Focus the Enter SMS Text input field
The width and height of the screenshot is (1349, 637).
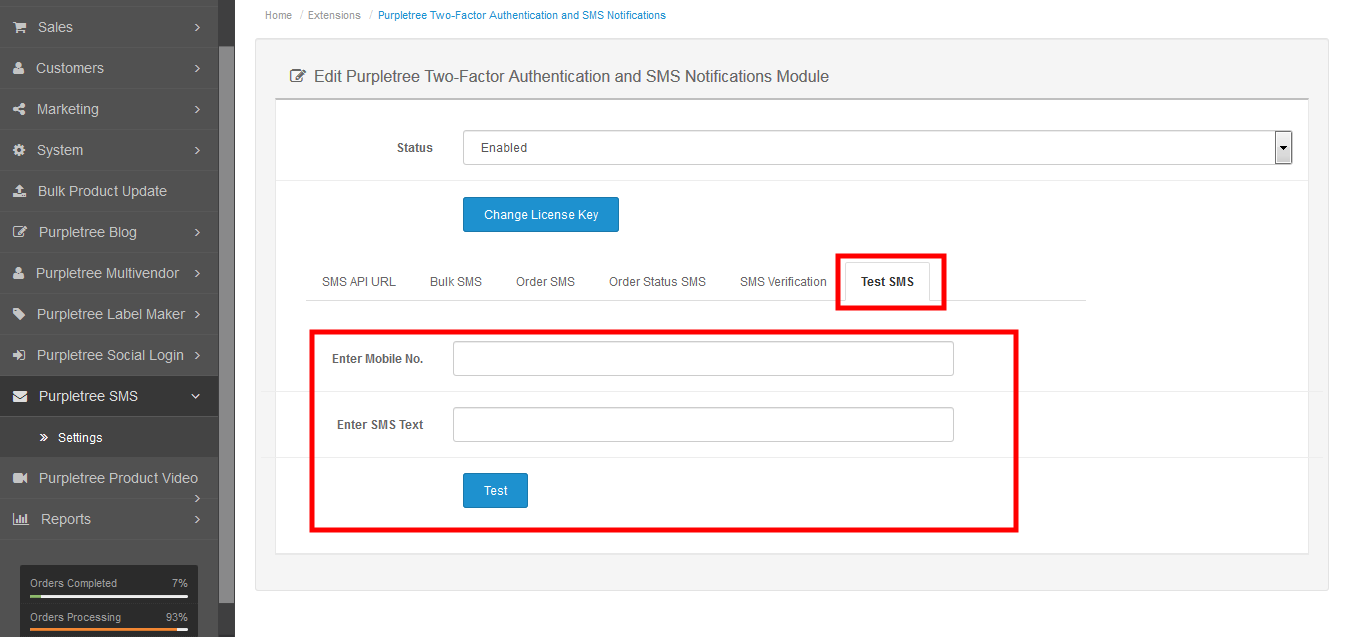tap(703, 424)
